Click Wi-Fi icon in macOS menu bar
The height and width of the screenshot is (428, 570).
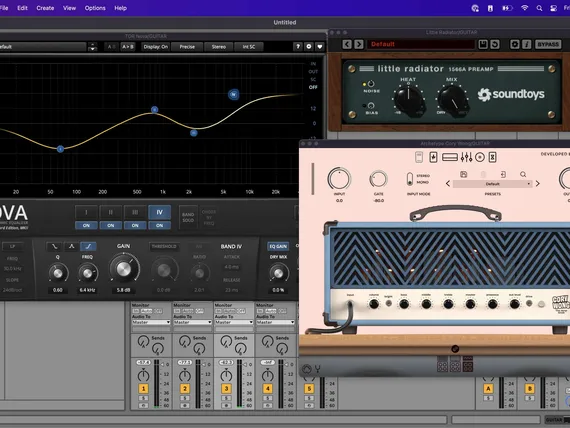pos(524,8)
